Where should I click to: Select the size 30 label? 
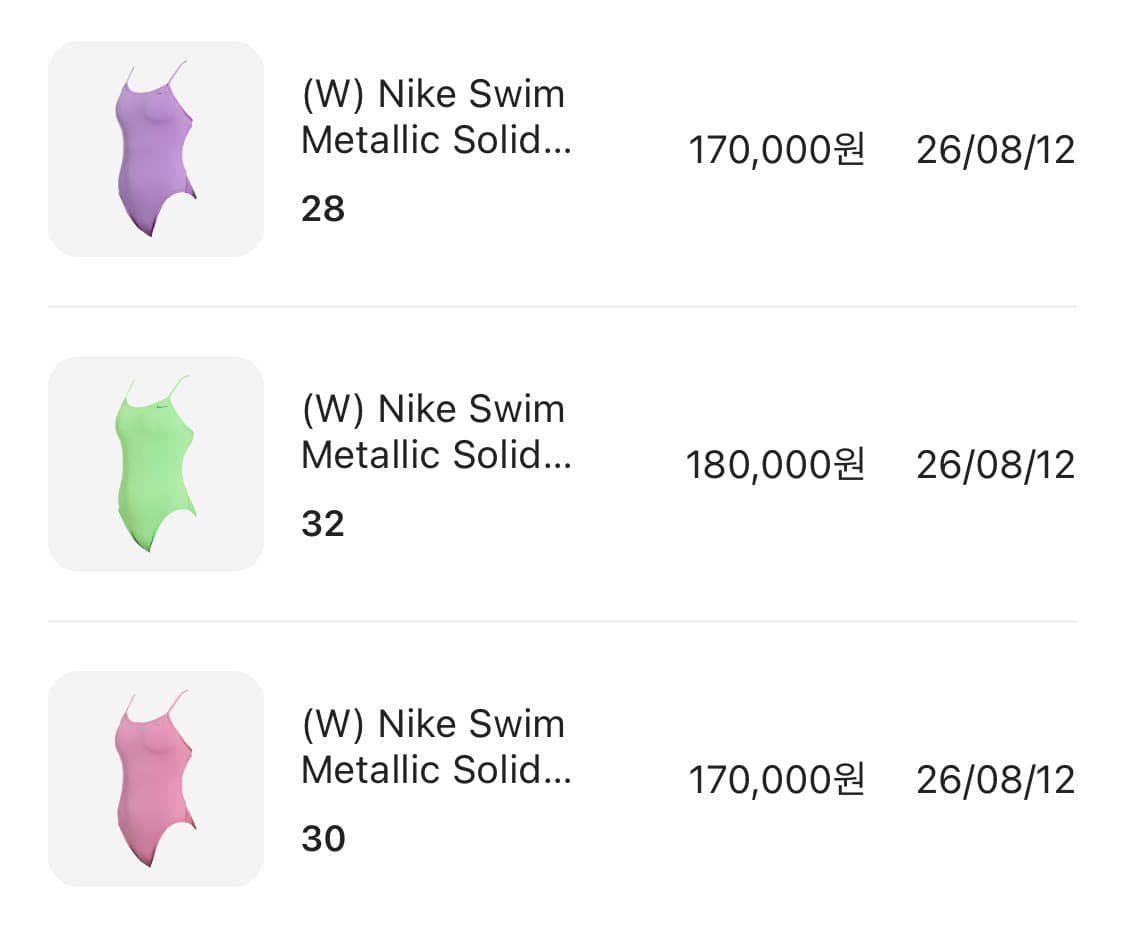[x=323, y=839]
